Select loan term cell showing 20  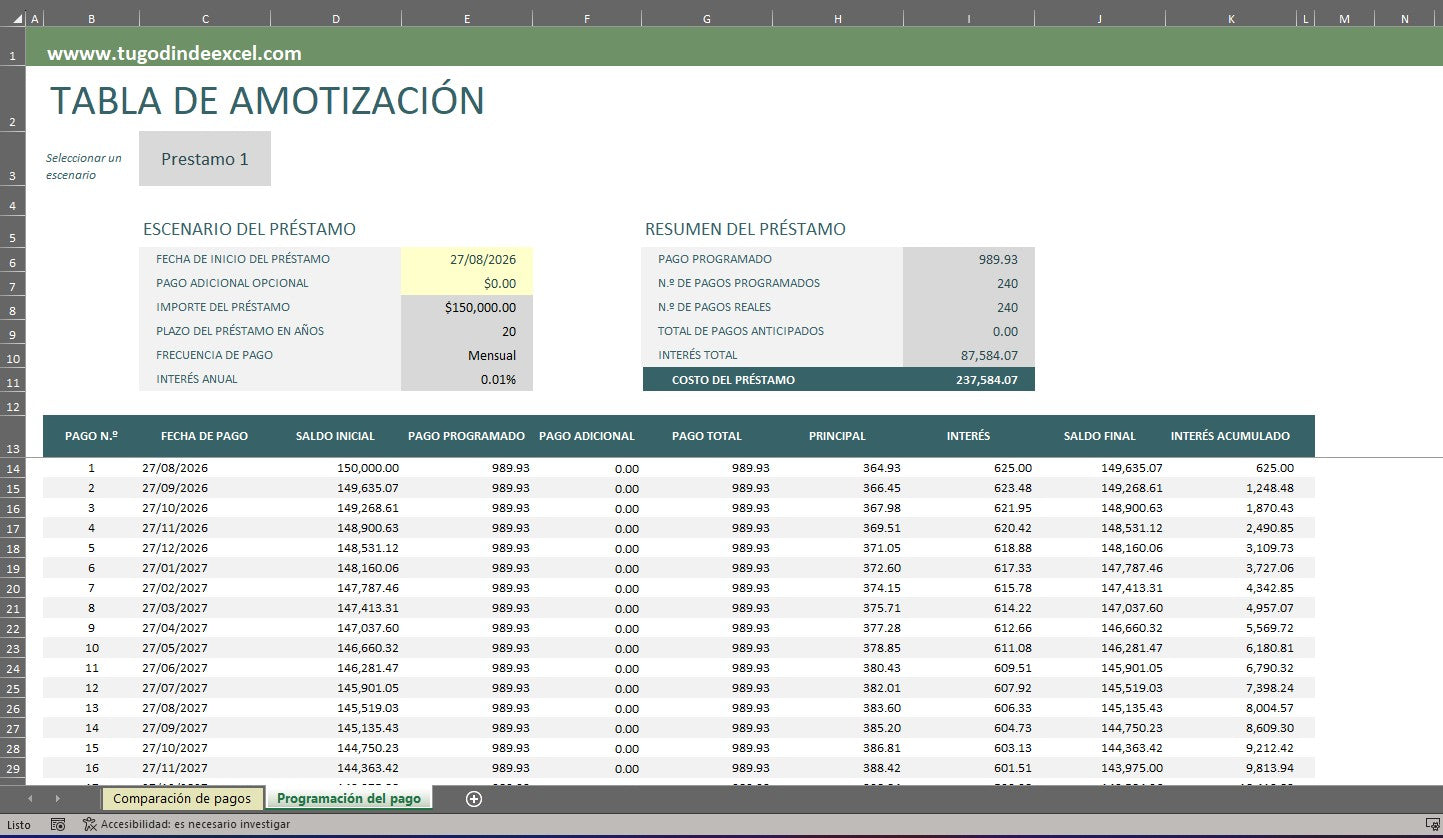pos(467,331)
